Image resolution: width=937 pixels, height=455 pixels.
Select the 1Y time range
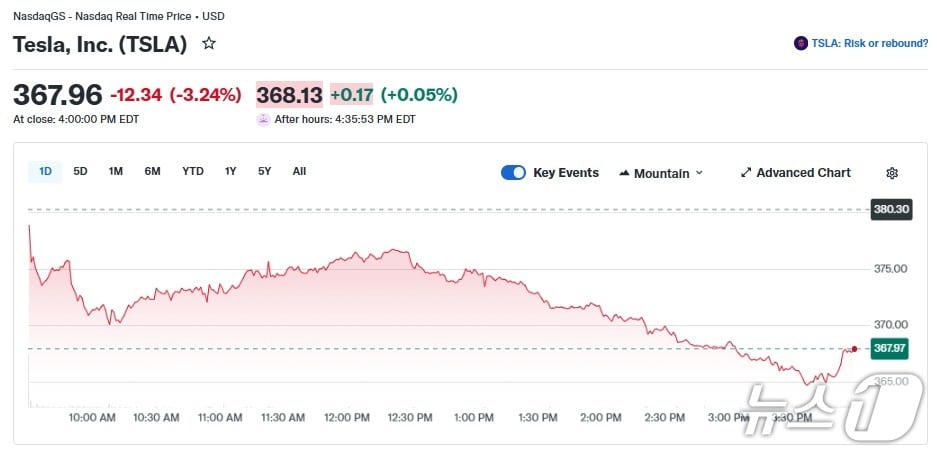tap(231, 171)
